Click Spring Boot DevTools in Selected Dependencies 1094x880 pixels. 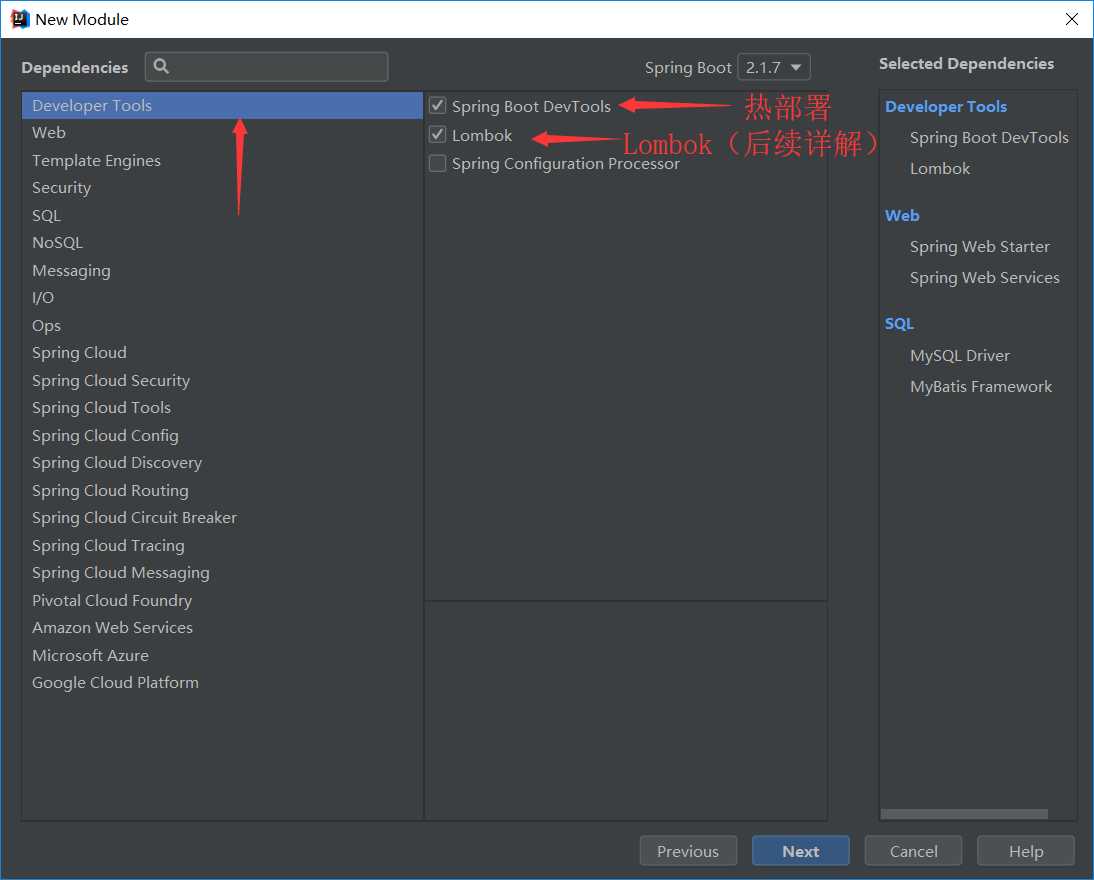click(x=989, y=138)
